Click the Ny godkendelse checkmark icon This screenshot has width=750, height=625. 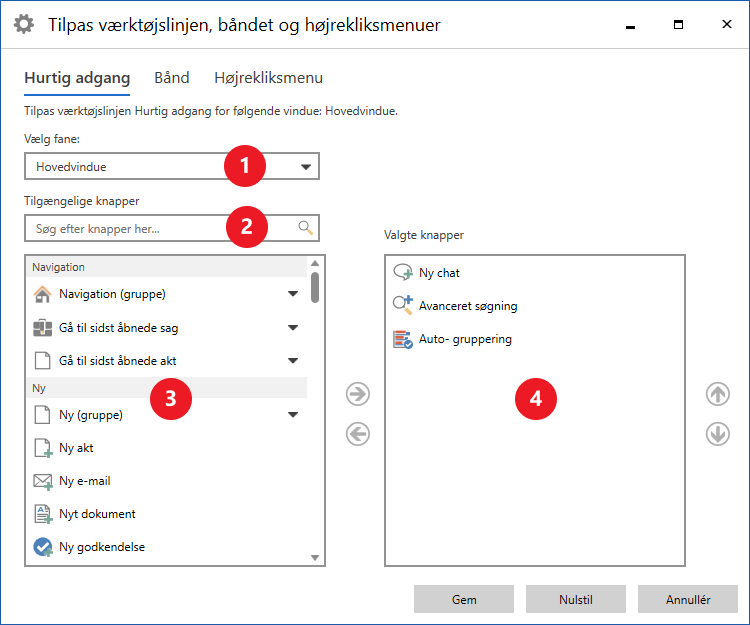(x=43, y=547)
